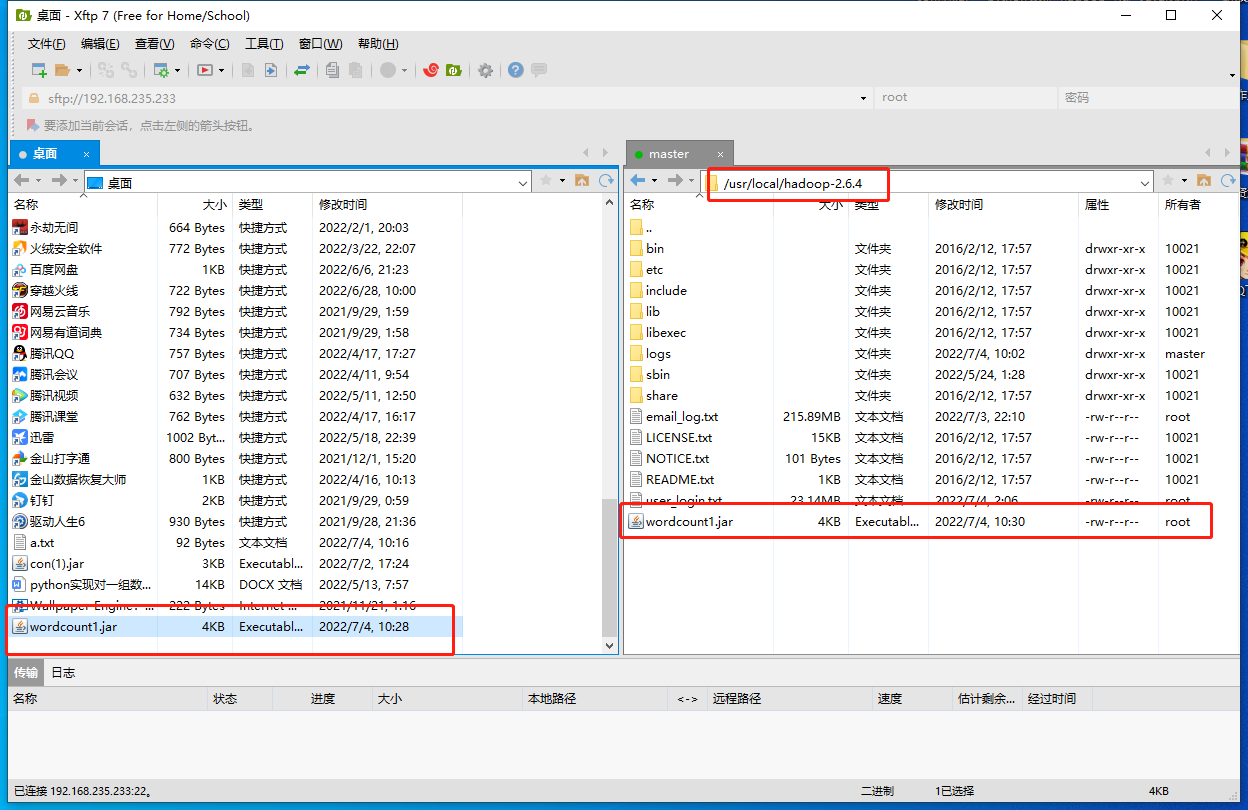Open the 编辑(E) menu

click(100, 44)
